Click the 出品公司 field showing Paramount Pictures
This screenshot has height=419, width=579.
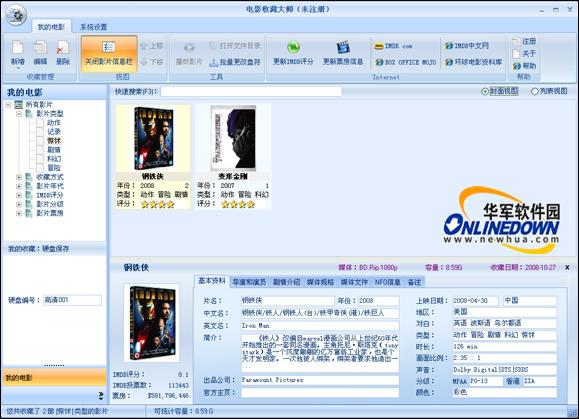coord(320,380)
